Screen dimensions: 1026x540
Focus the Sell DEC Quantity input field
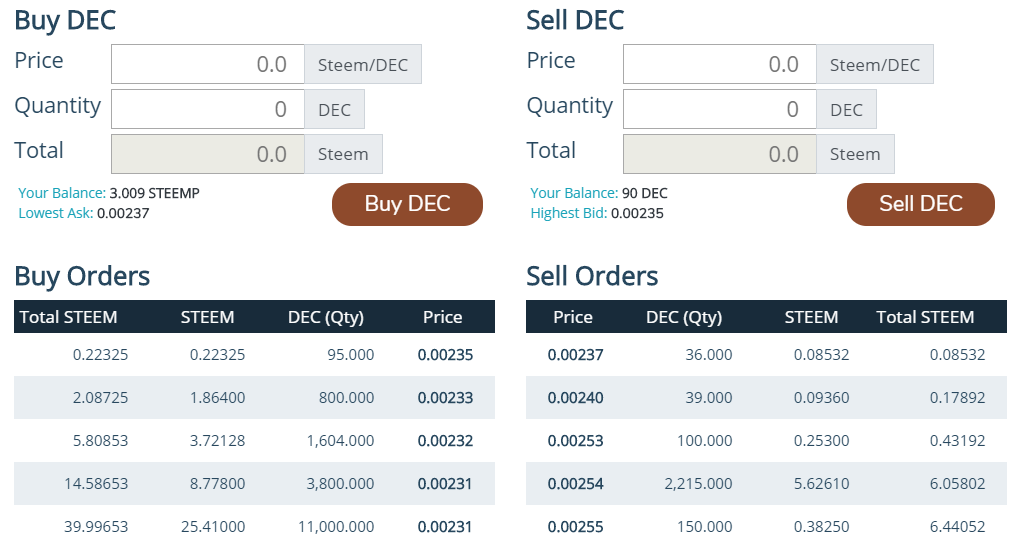tap(720, 109)
